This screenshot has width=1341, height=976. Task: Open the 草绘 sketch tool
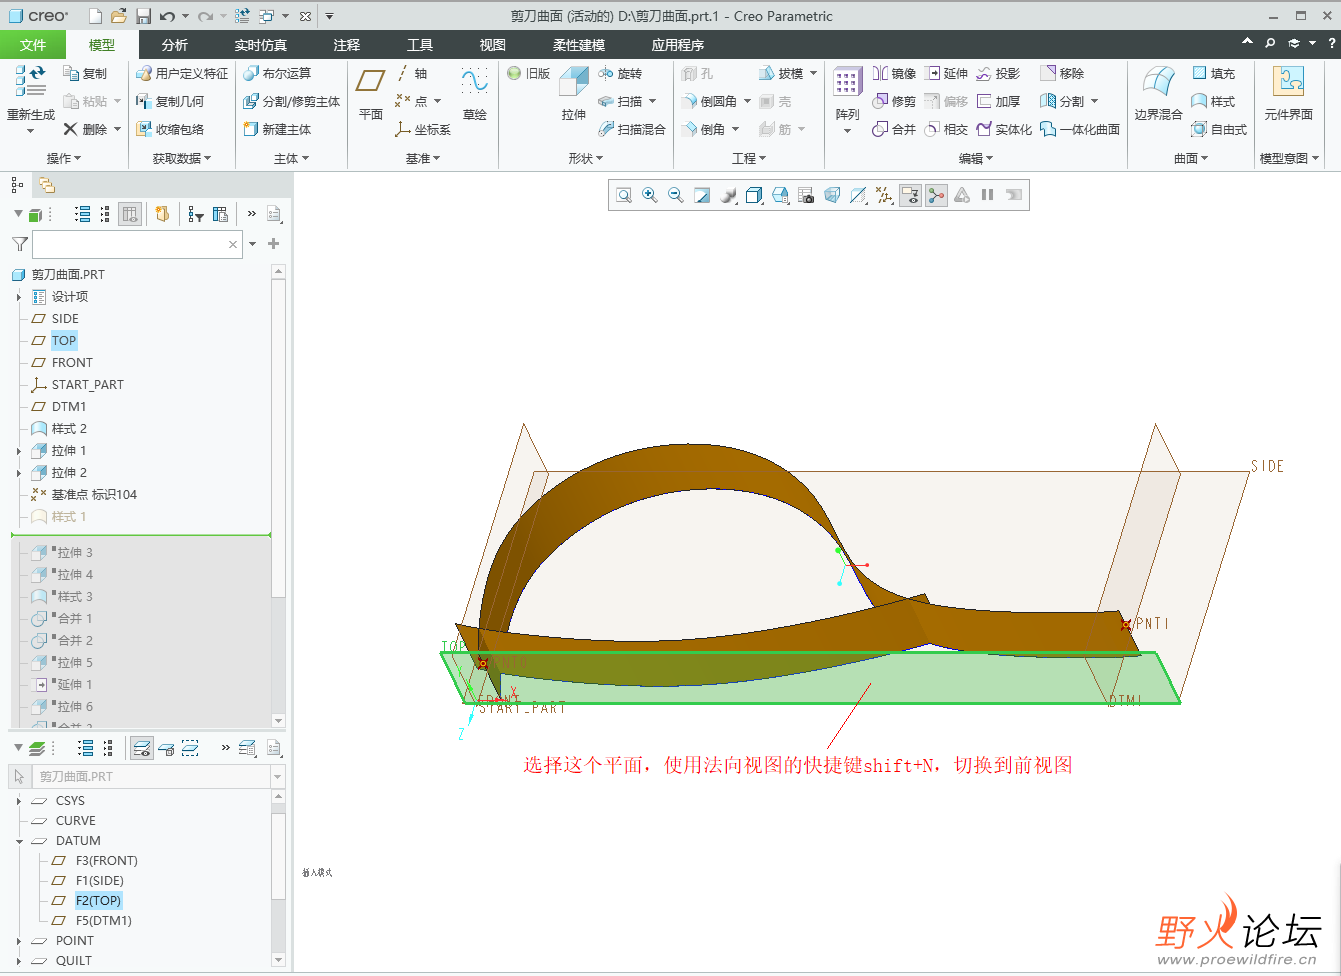pyautogui.click(x=475, y=81)
